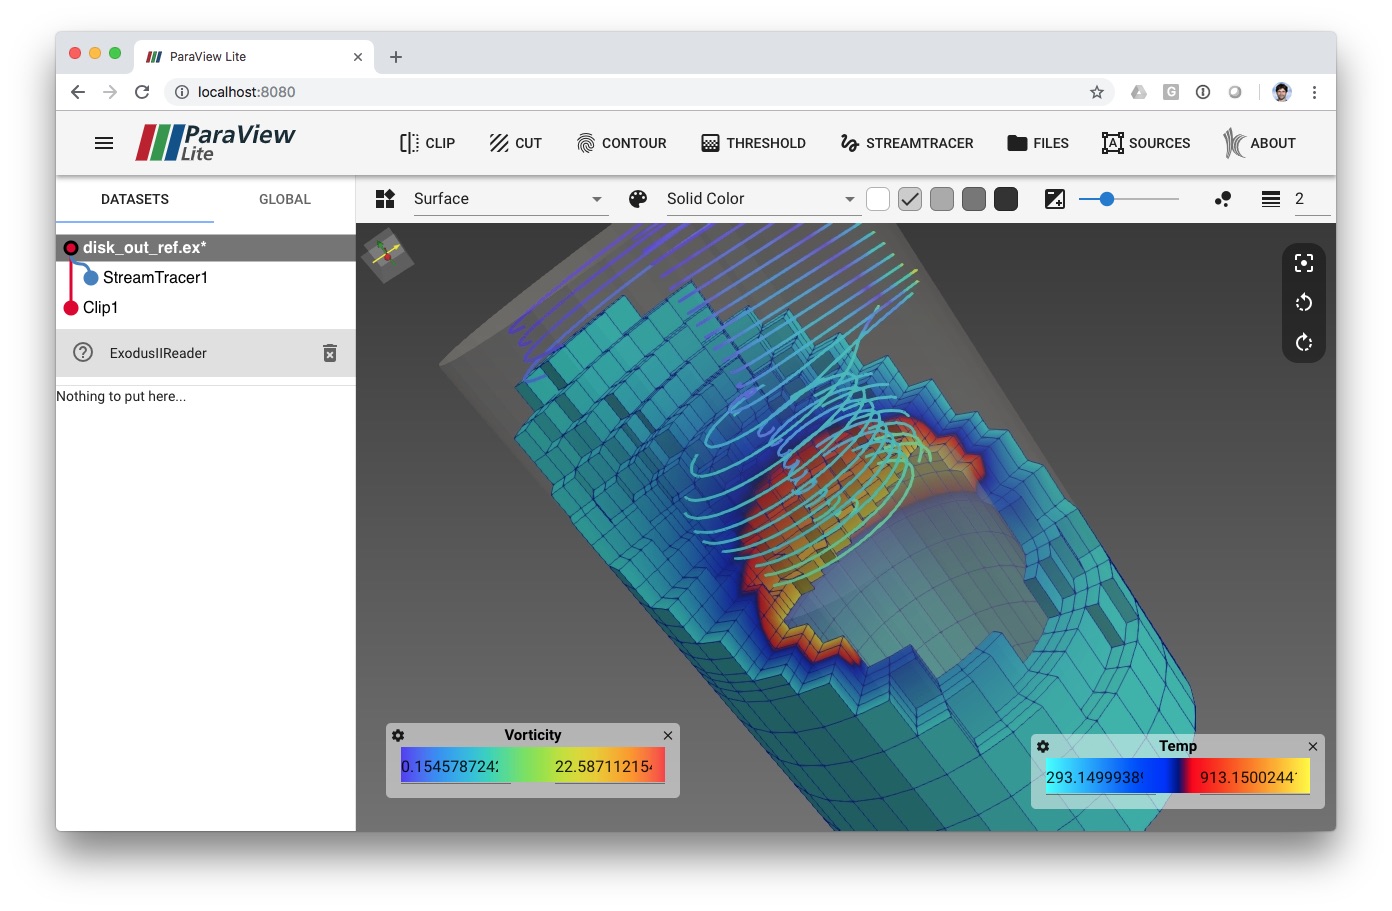The image size is (1392, 911).
Task: Click the reset camera icon in viewport
Action: (x=1303, y=263)
